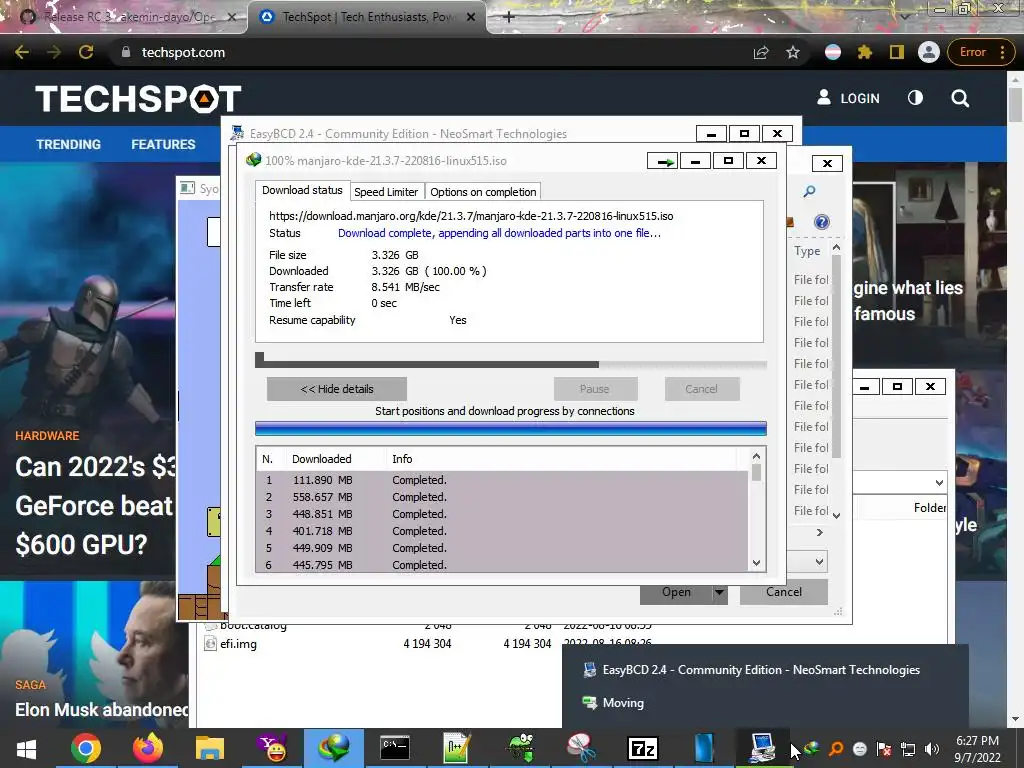Click the blue connections progress bar
1024x768 pixels.
click(x=511, y=428)
